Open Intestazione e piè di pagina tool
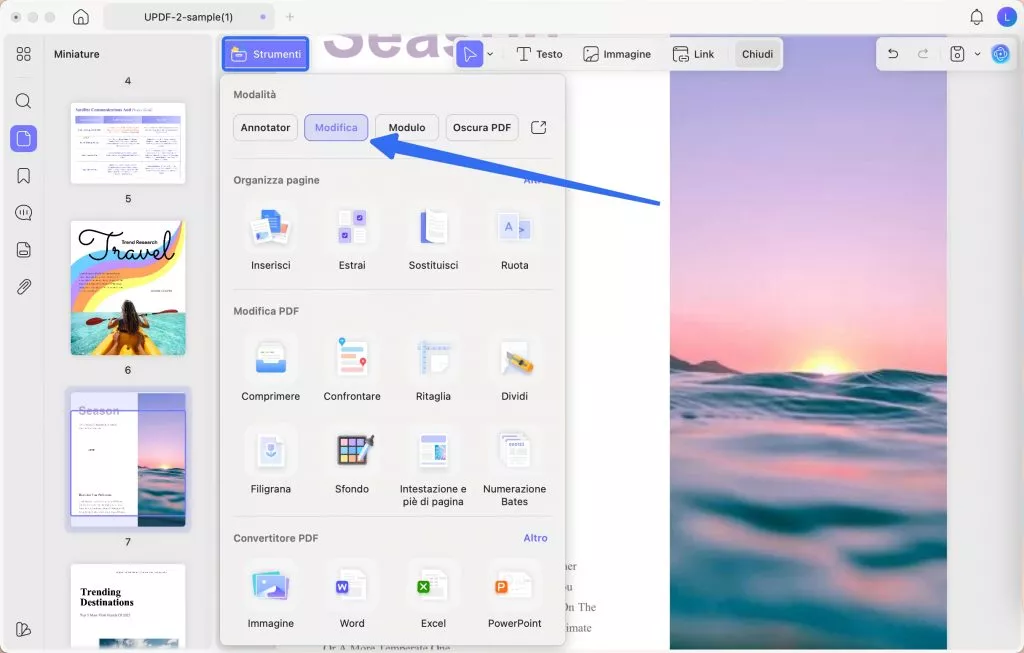Screen dimensions: 1024x653 433,468
